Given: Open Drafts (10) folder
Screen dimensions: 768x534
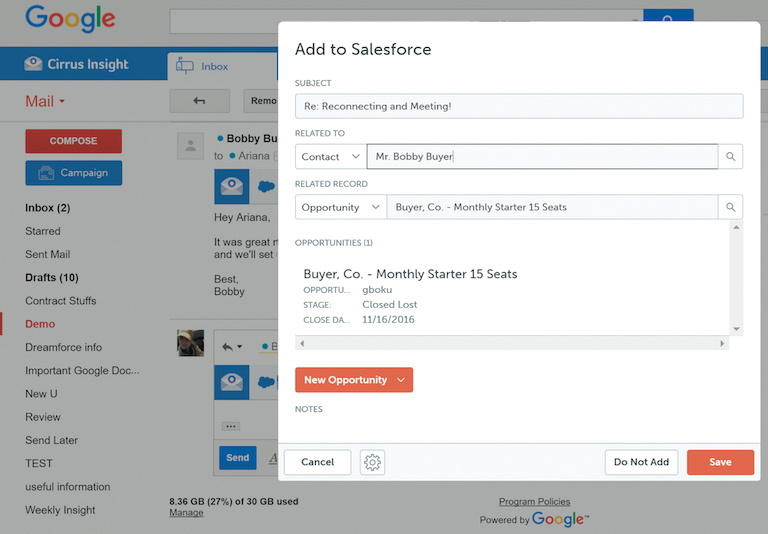Looking at the screenshot, I should (52, 278).
